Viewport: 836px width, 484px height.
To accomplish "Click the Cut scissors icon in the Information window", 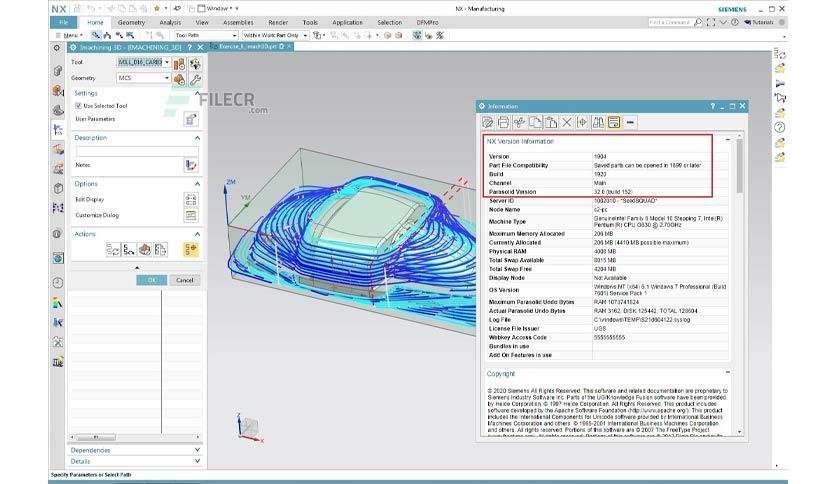I will (519, 123).
